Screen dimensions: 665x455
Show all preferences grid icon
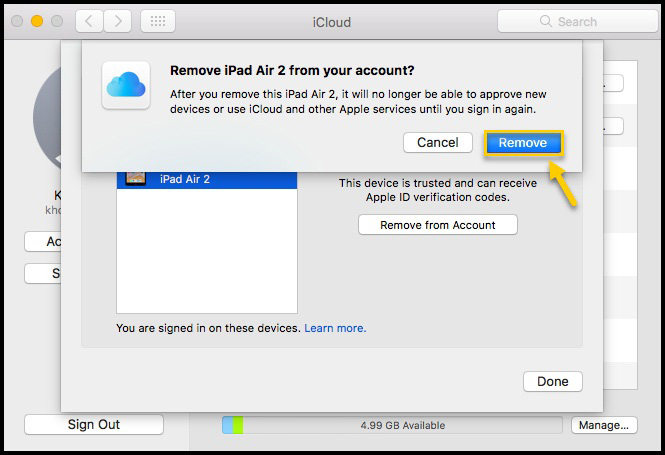click(158, 21)
